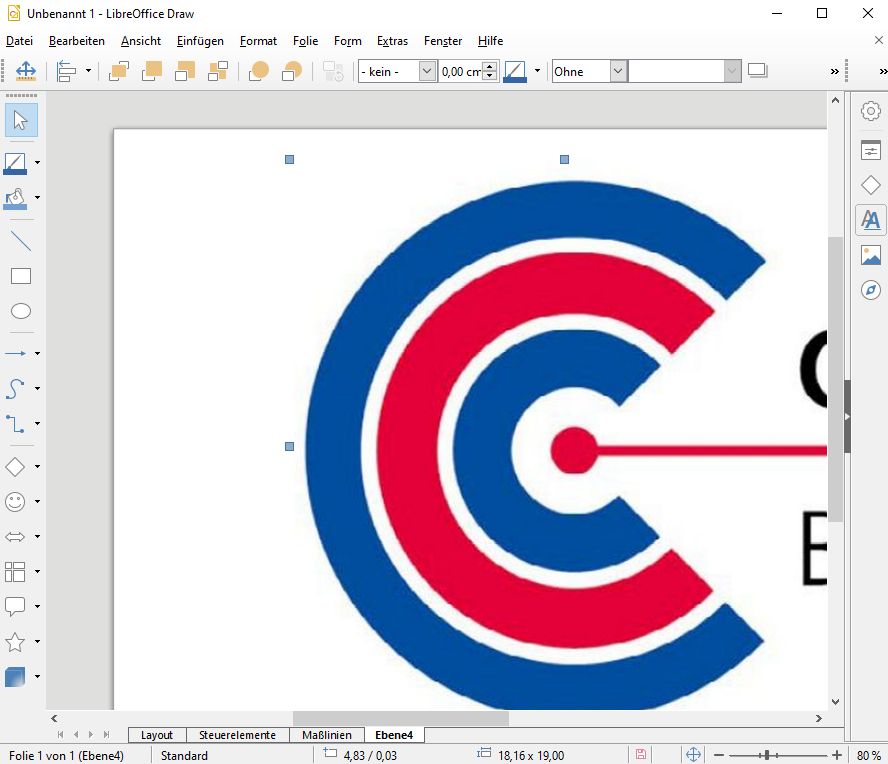888x764 pixels.
Task: Open line color dropdown in left toolbar
Action: 37,163
